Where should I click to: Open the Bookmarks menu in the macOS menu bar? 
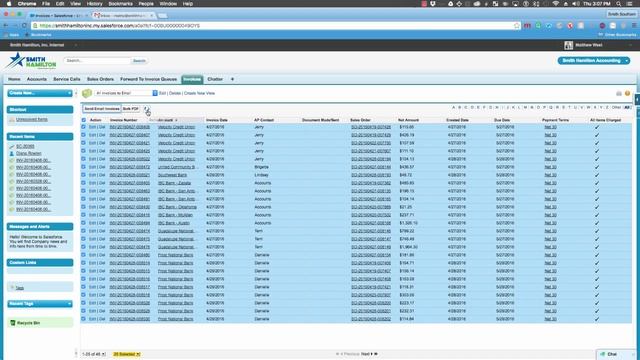[120, 4]
